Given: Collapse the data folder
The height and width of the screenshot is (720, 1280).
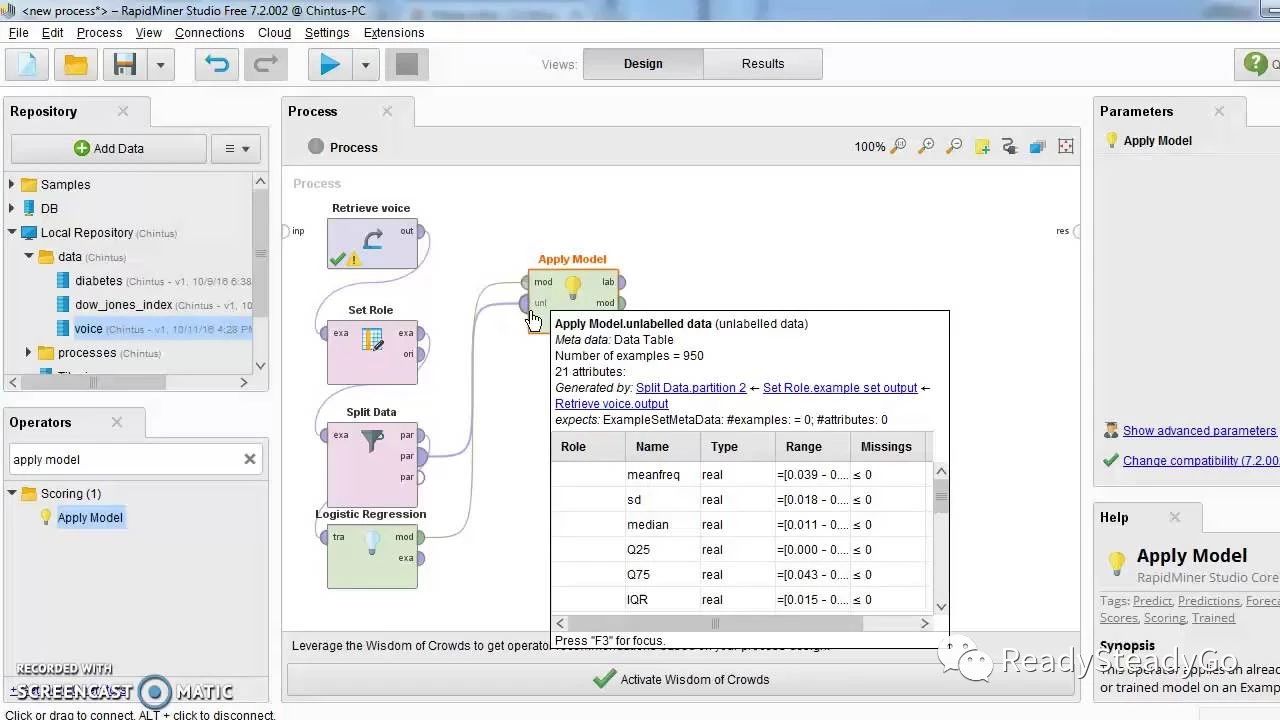Looking at the screenshot, I should [x=29, y=256].
